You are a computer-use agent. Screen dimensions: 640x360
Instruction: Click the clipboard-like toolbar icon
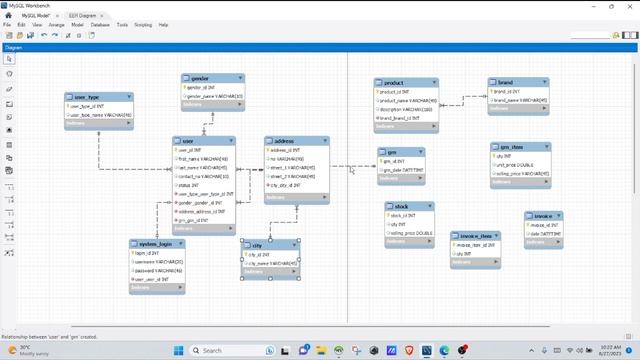[91, 36]
